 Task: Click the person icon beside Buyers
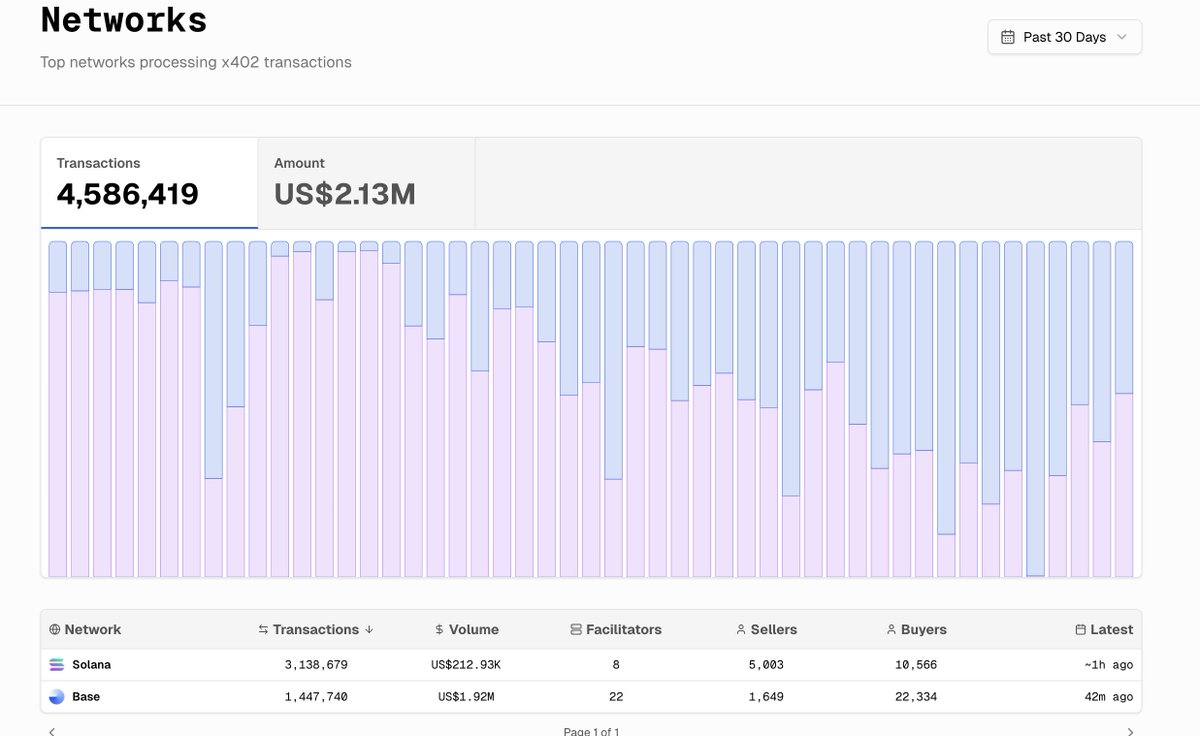coord(891,630)
